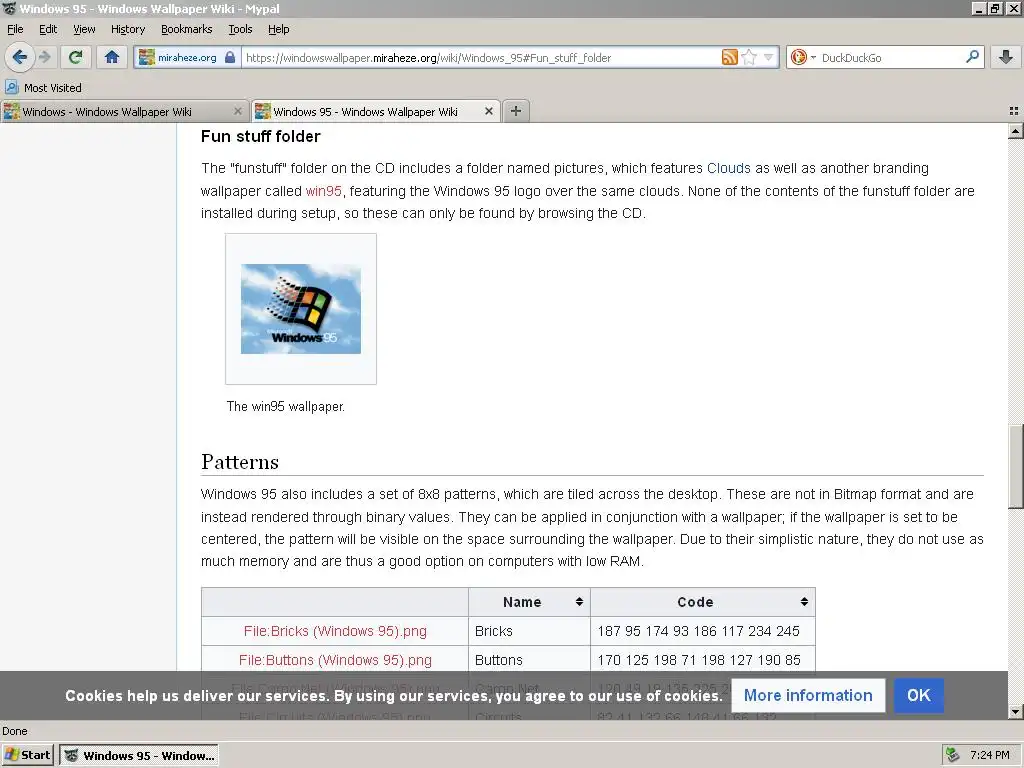This screenshot has width=1024, height=768.
Task: Bookmark this page with the star icon
Action: 749,57
